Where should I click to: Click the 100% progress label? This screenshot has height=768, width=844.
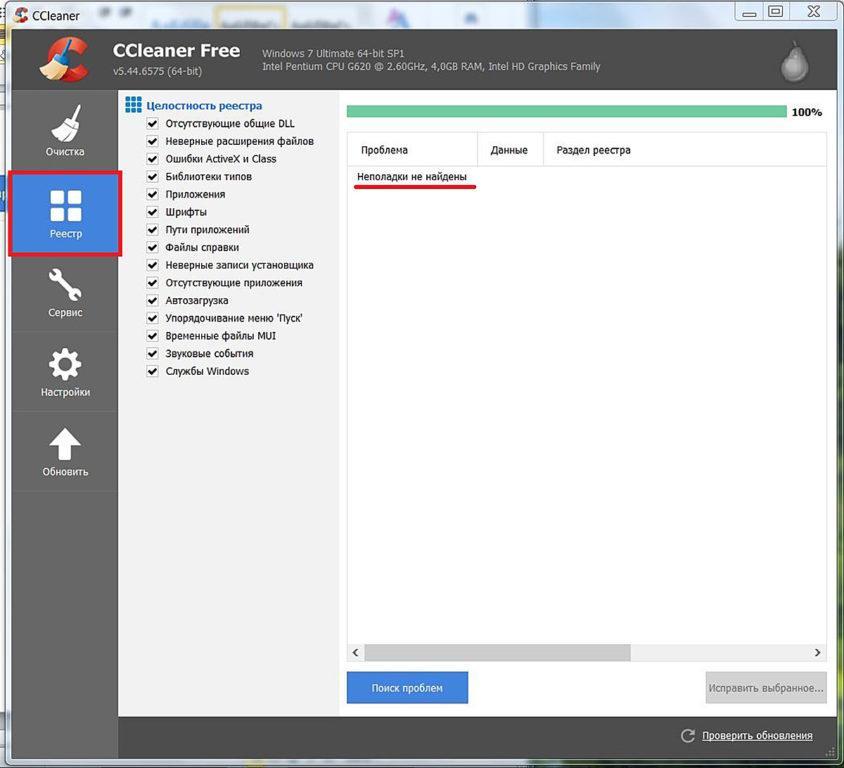pos(806,112)
